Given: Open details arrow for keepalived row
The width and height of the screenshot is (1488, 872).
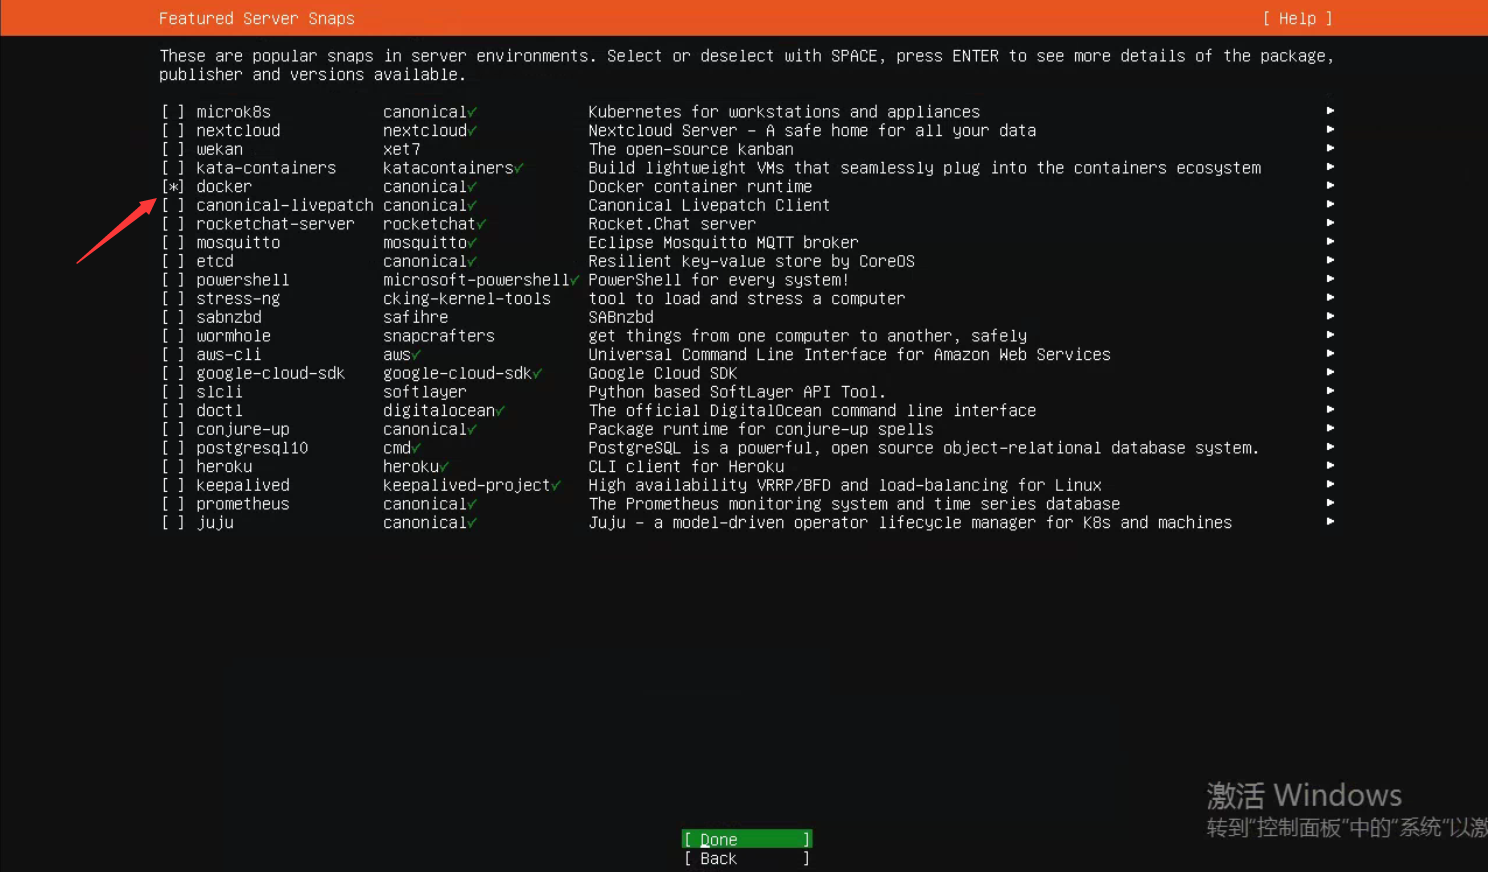Looking at the screenshot, I should click(x=1330, y=484).
